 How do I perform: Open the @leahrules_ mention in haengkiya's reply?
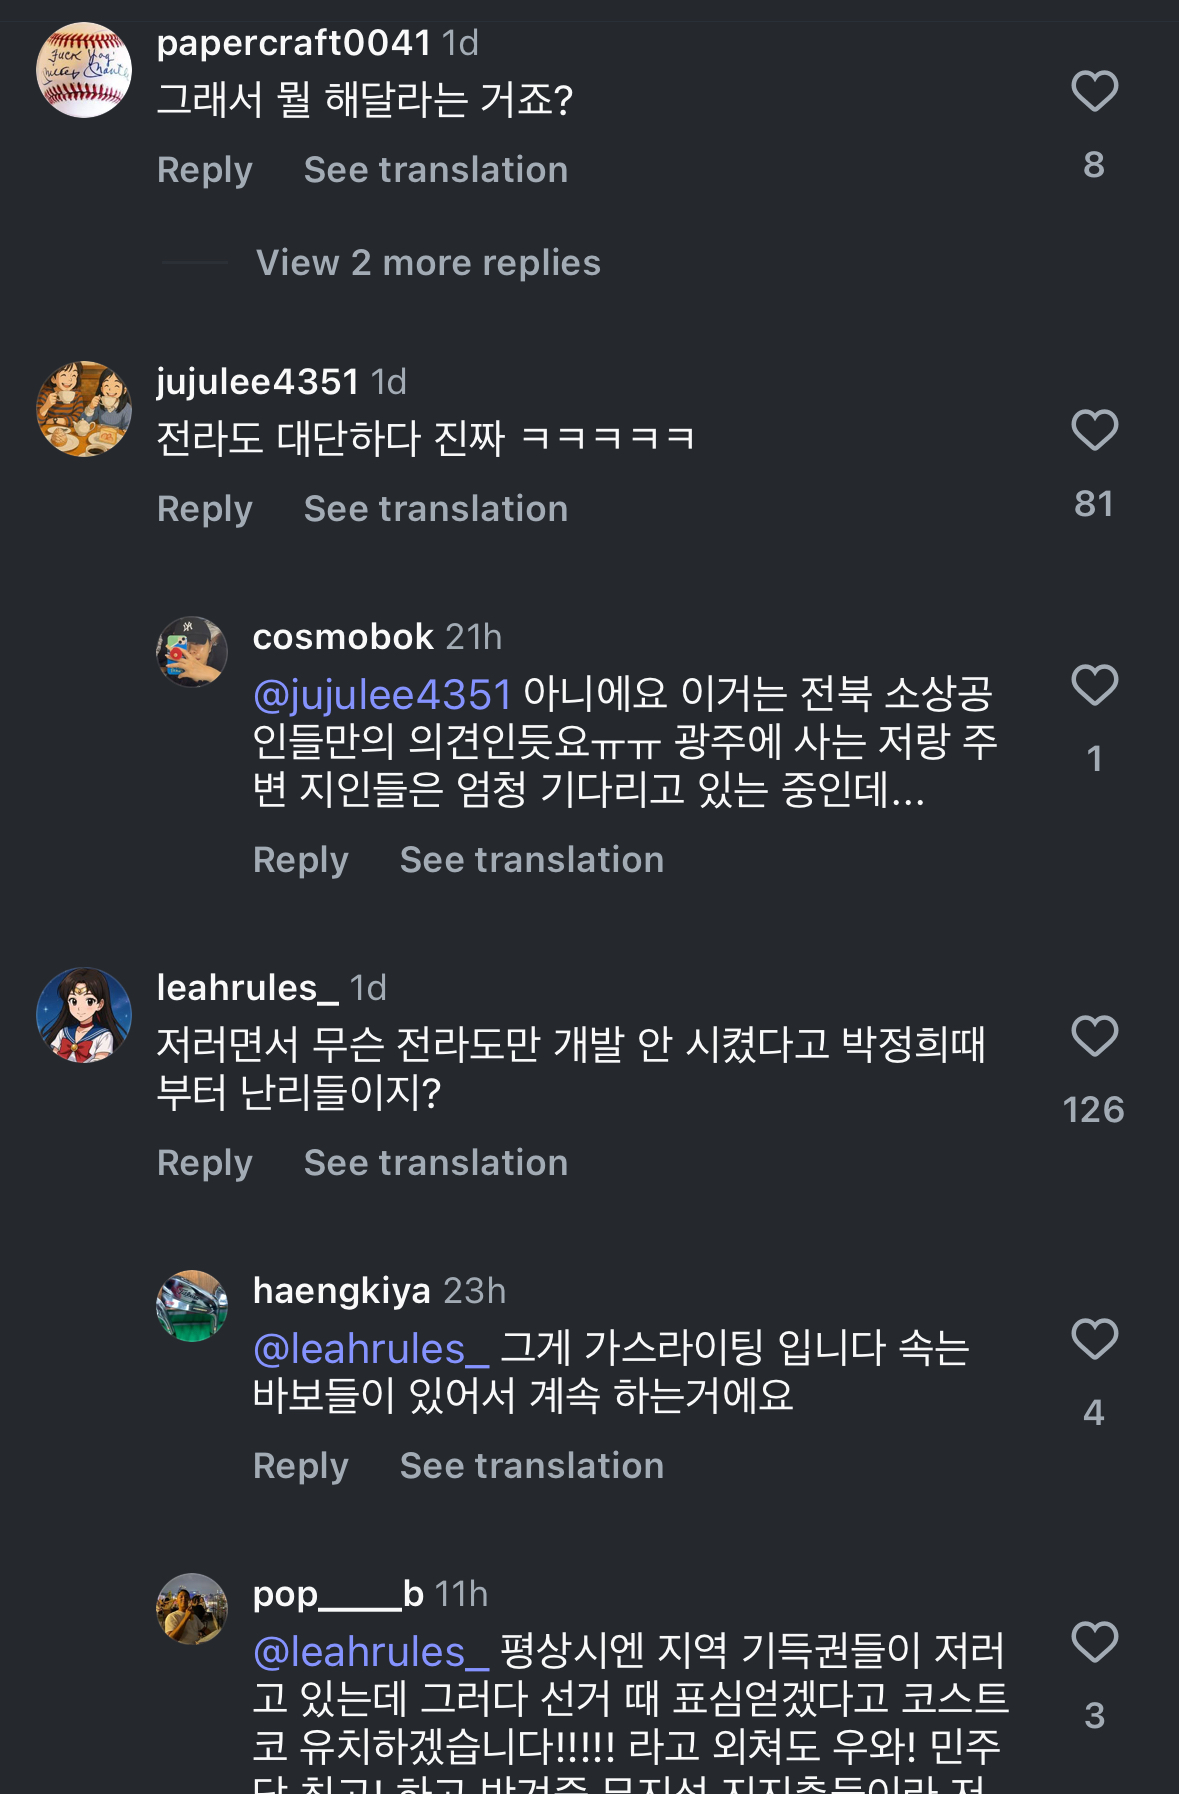[371, 1349]
